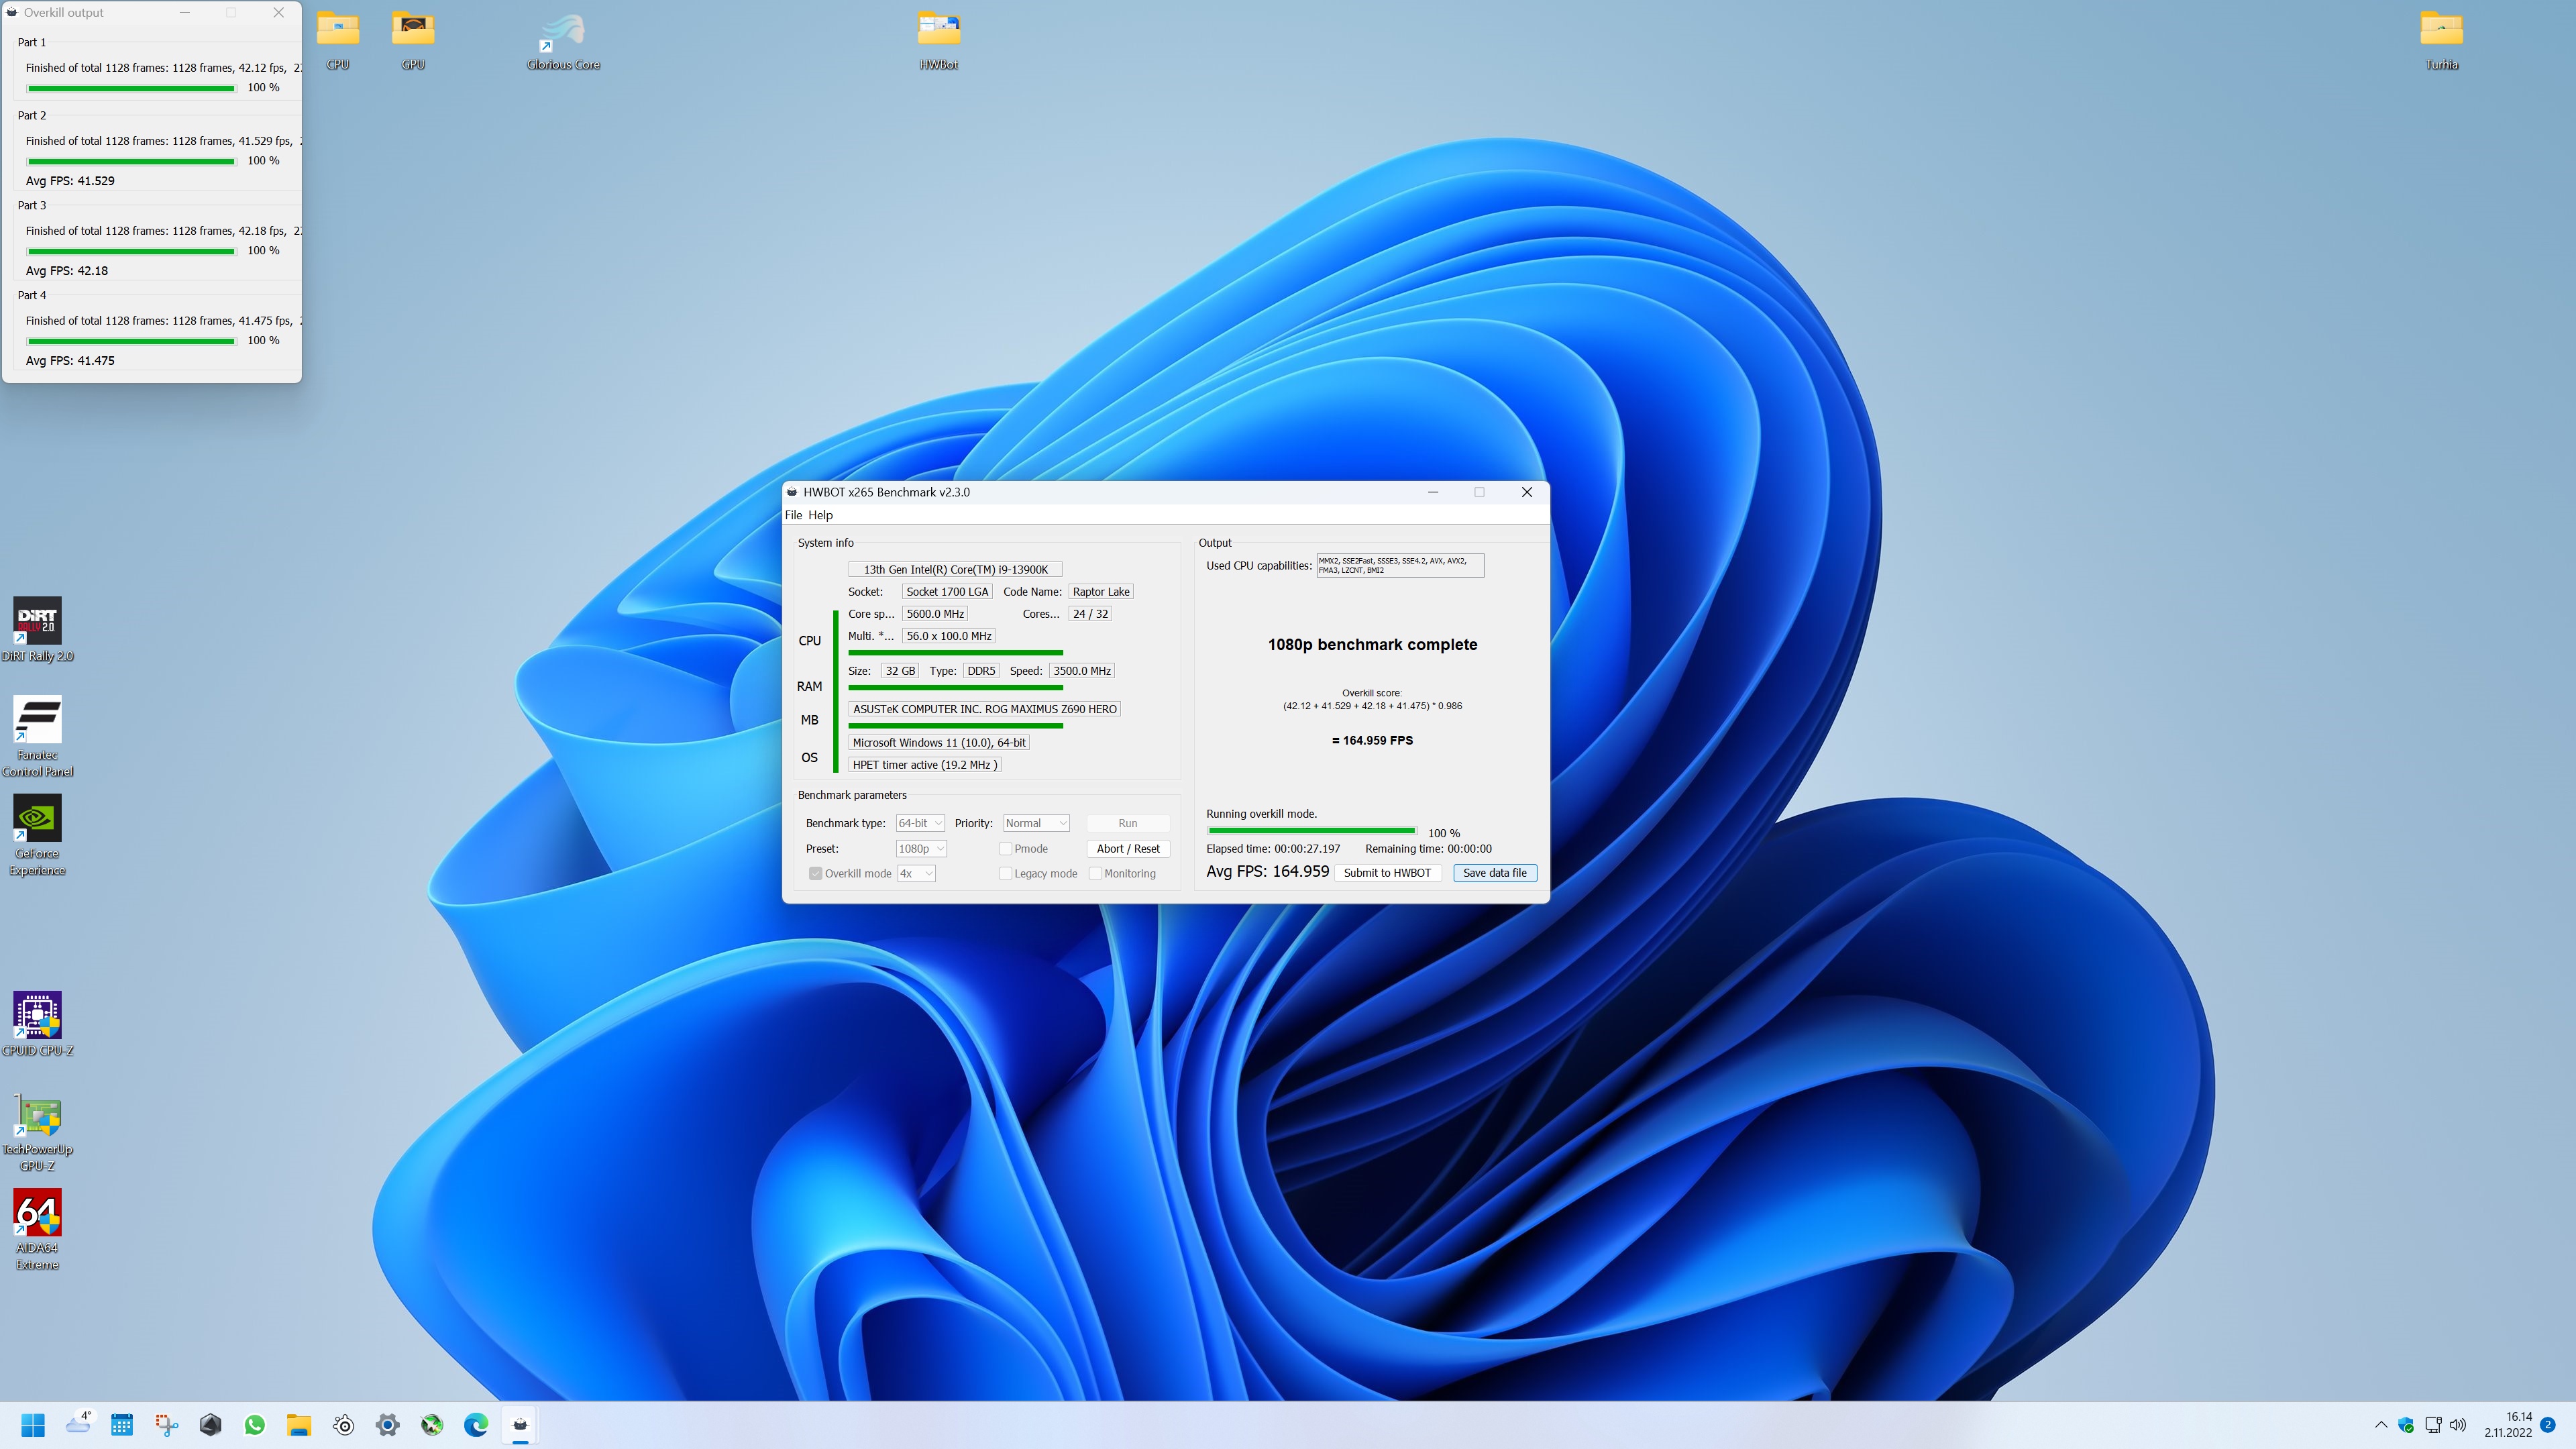Open the notification count badge
Viewport: 2576px width, 1449px height.
[2548, 1425]
